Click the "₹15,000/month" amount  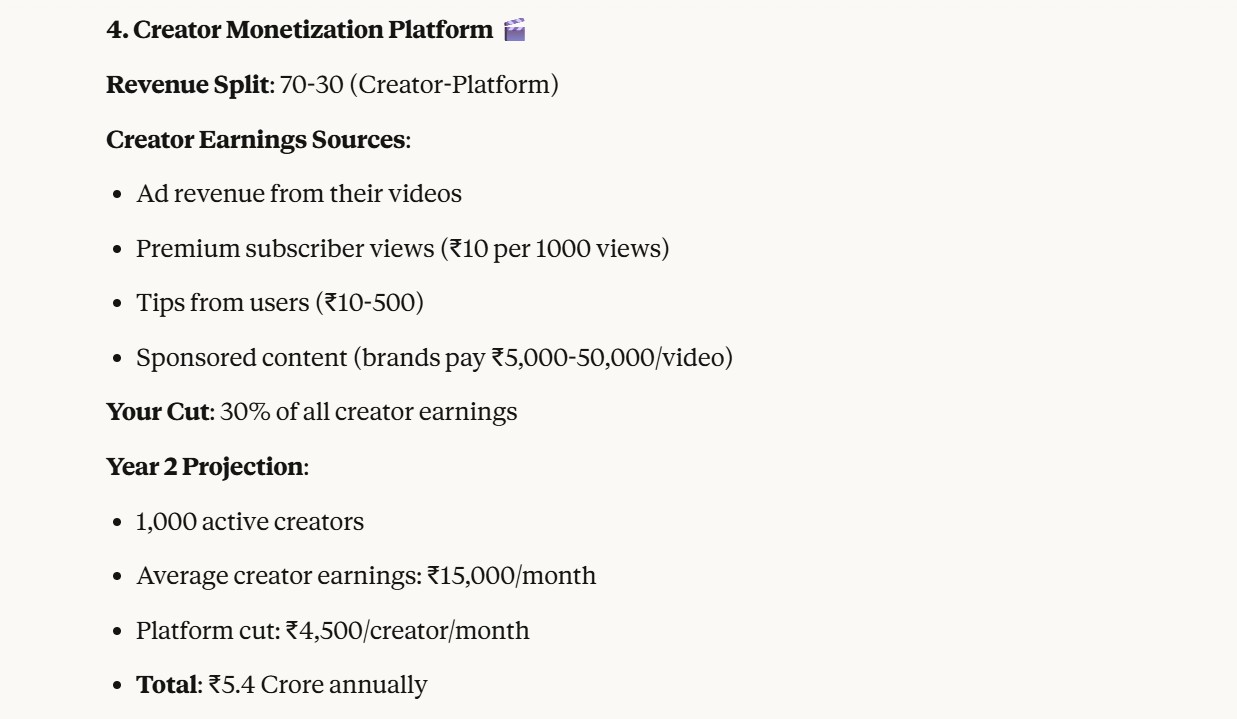tap(511, 577)
